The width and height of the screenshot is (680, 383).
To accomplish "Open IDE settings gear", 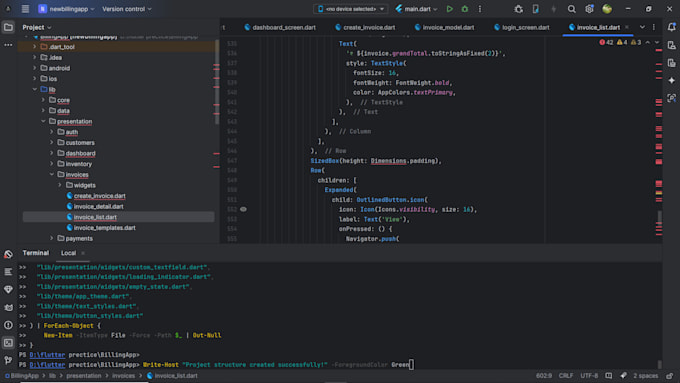I will [x=589, y=9].
